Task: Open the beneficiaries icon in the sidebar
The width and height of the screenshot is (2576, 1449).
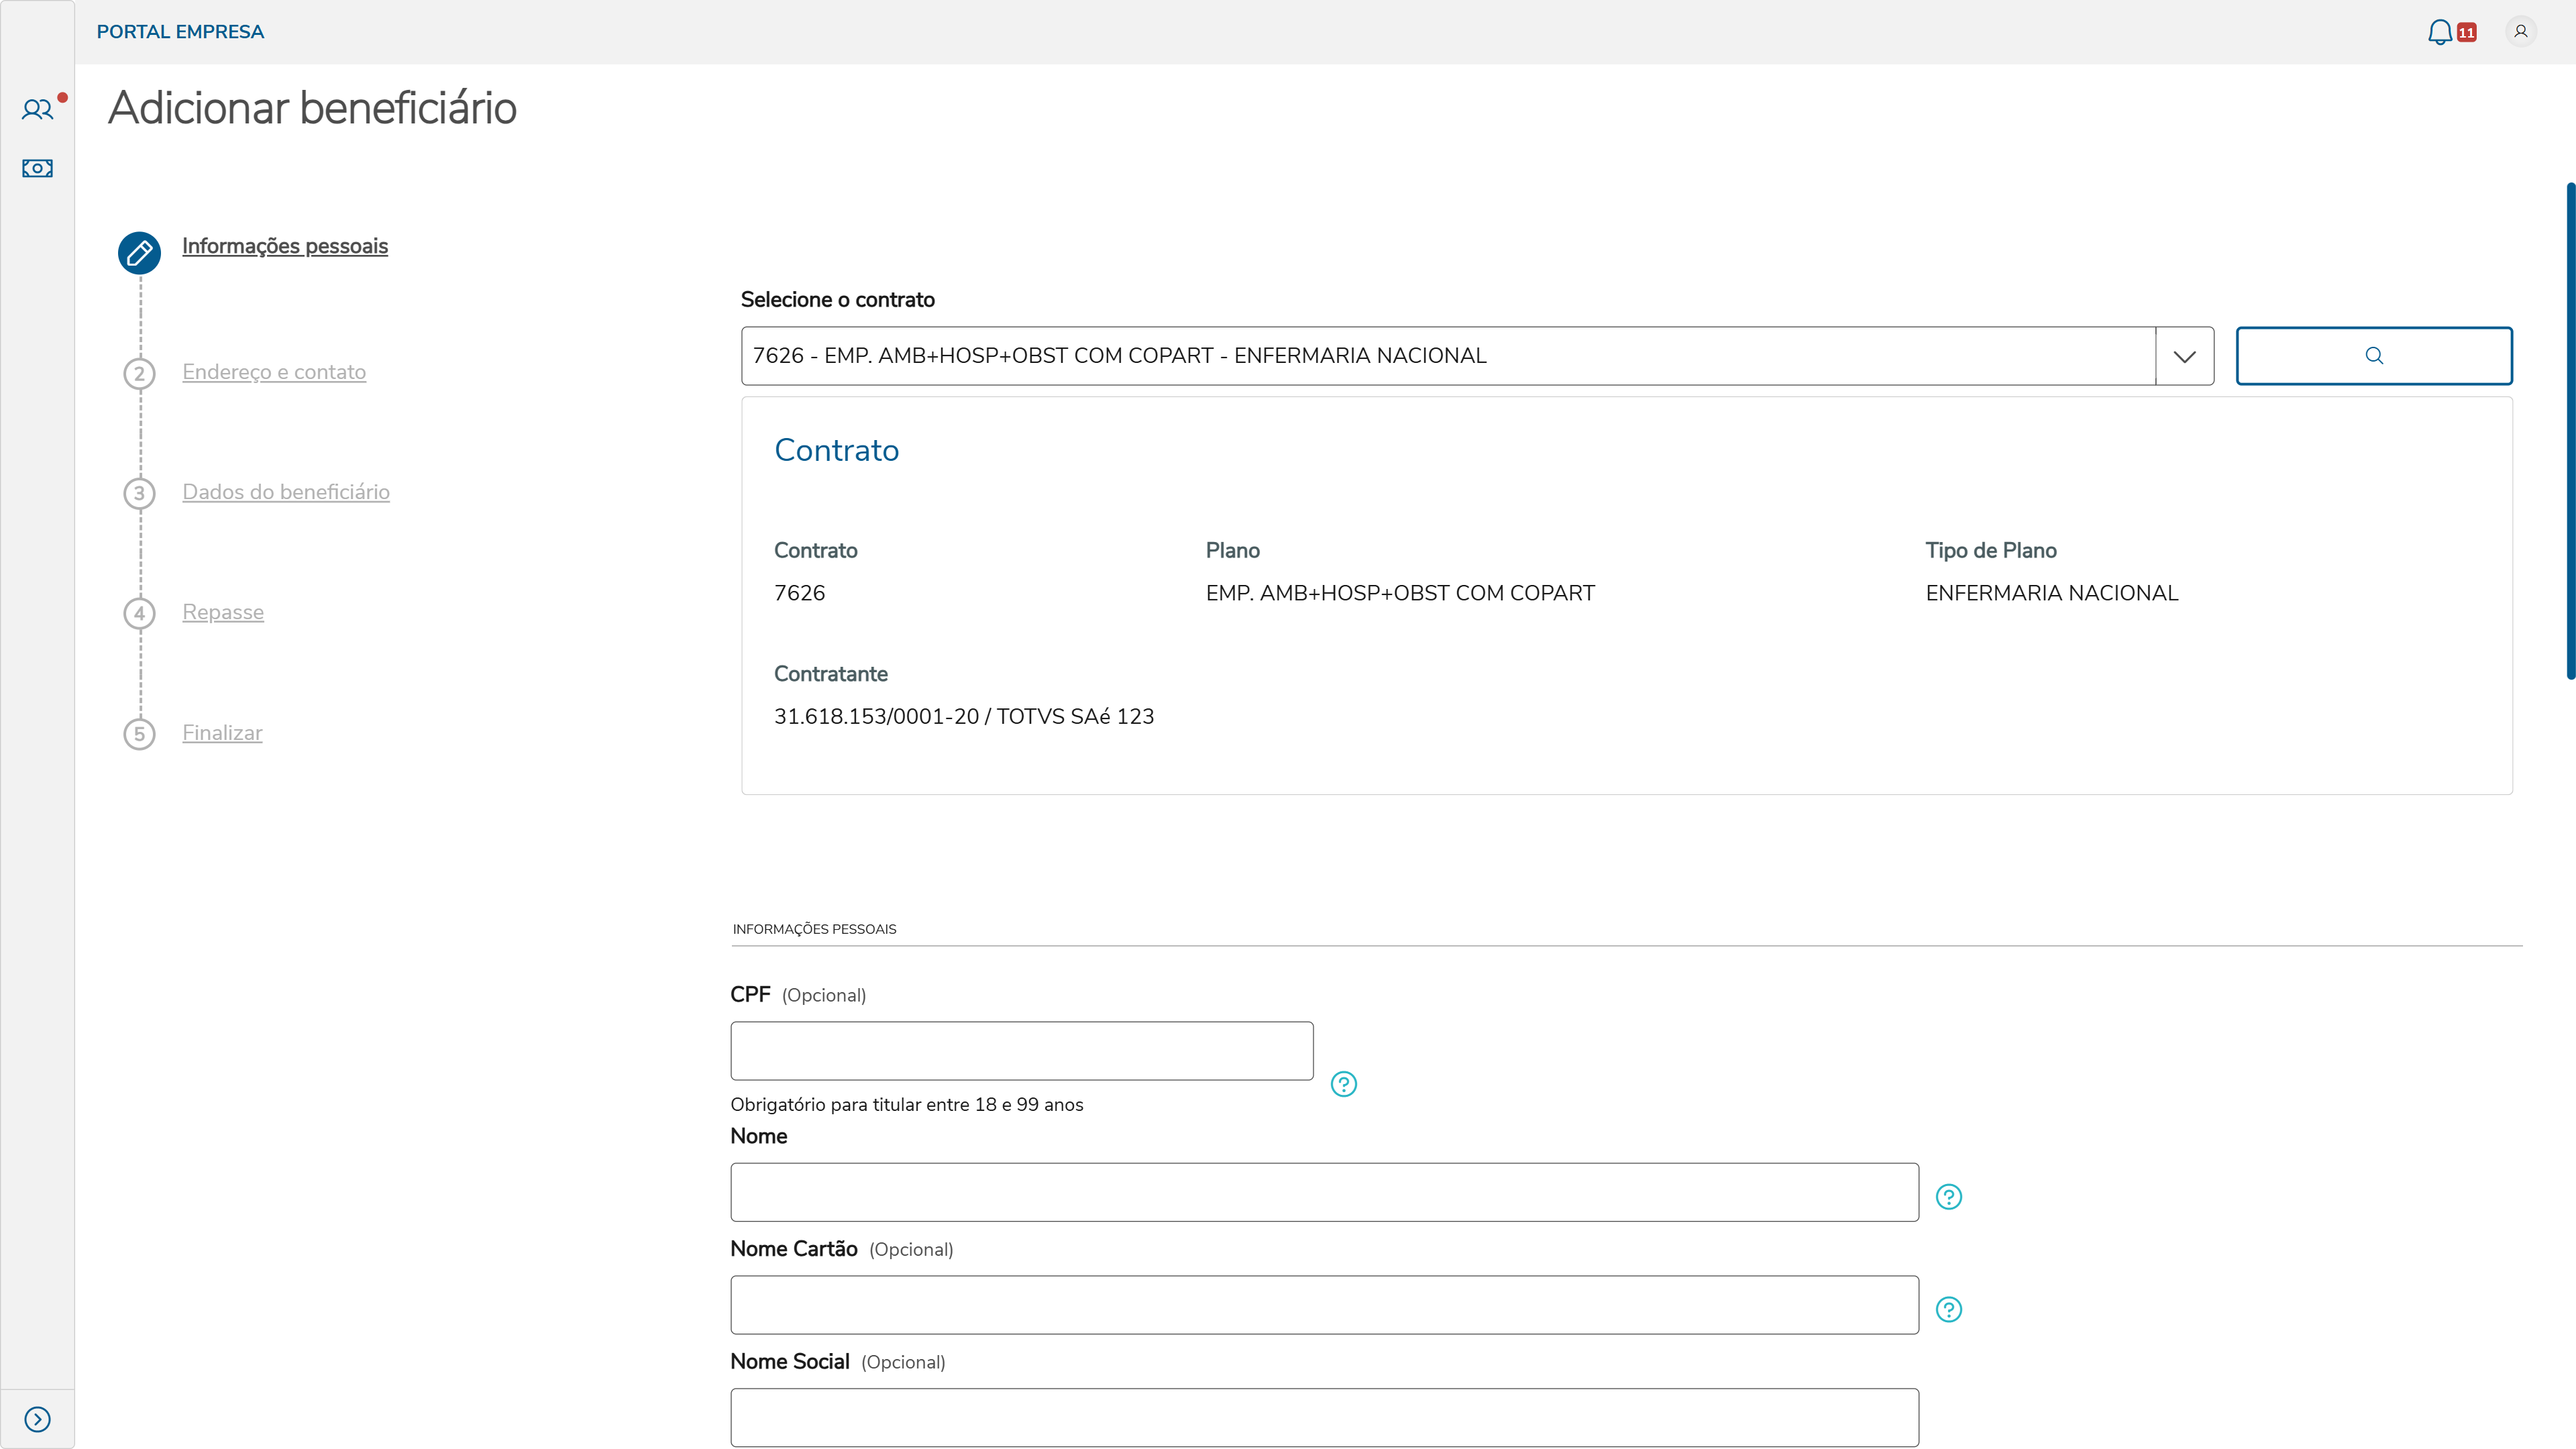Action: pyautogui.click(x=37, y=110)
